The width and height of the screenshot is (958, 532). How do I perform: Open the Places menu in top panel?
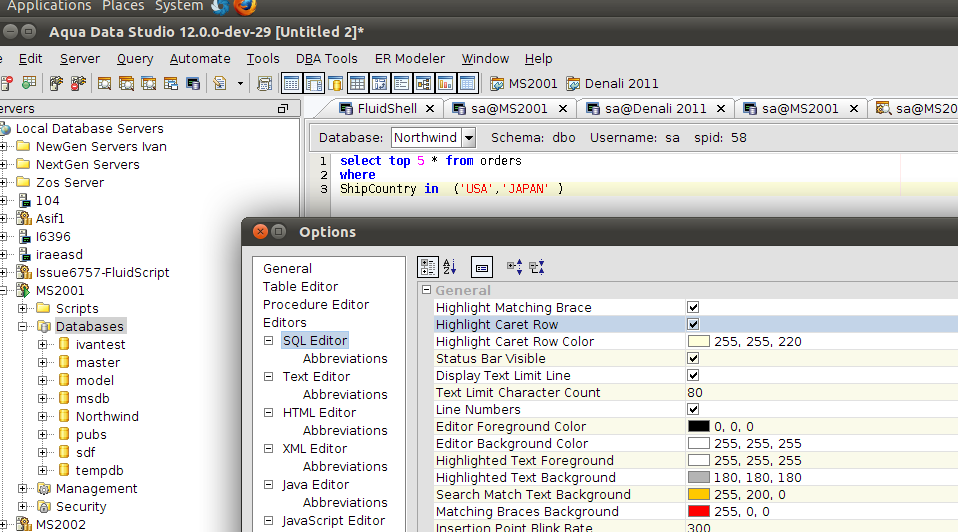[123, 6]
